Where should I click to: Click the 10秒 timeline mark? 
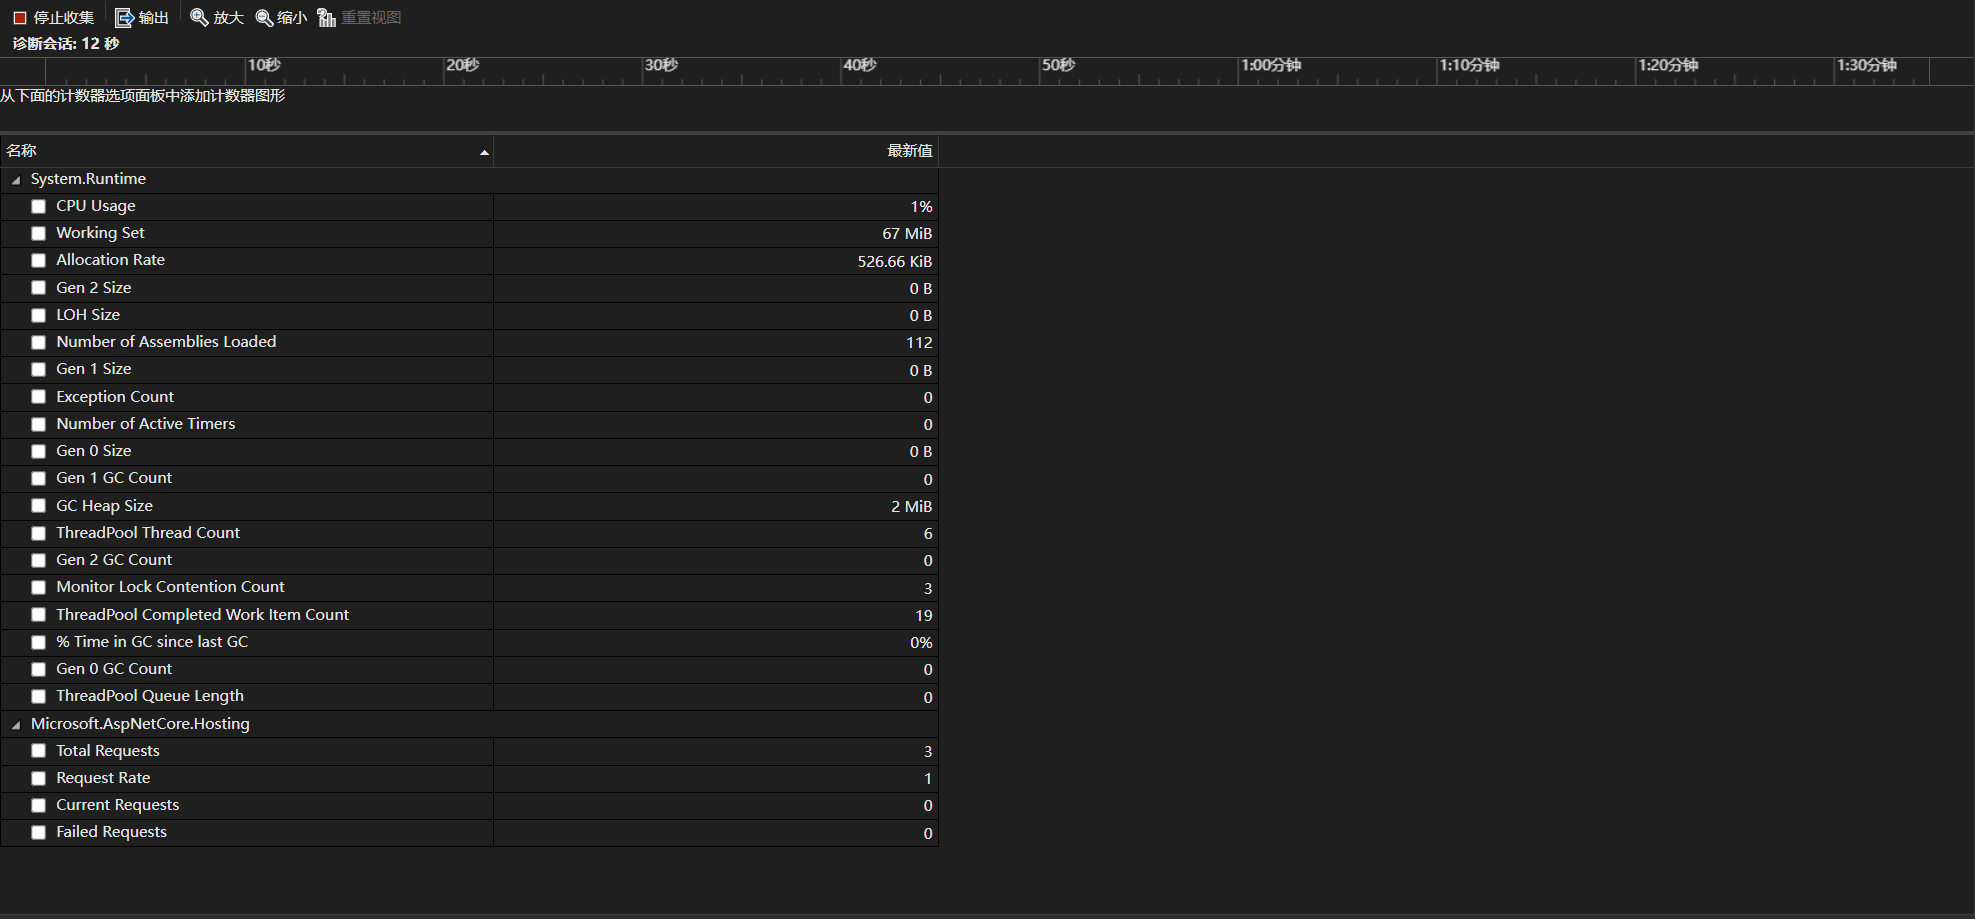264,65
